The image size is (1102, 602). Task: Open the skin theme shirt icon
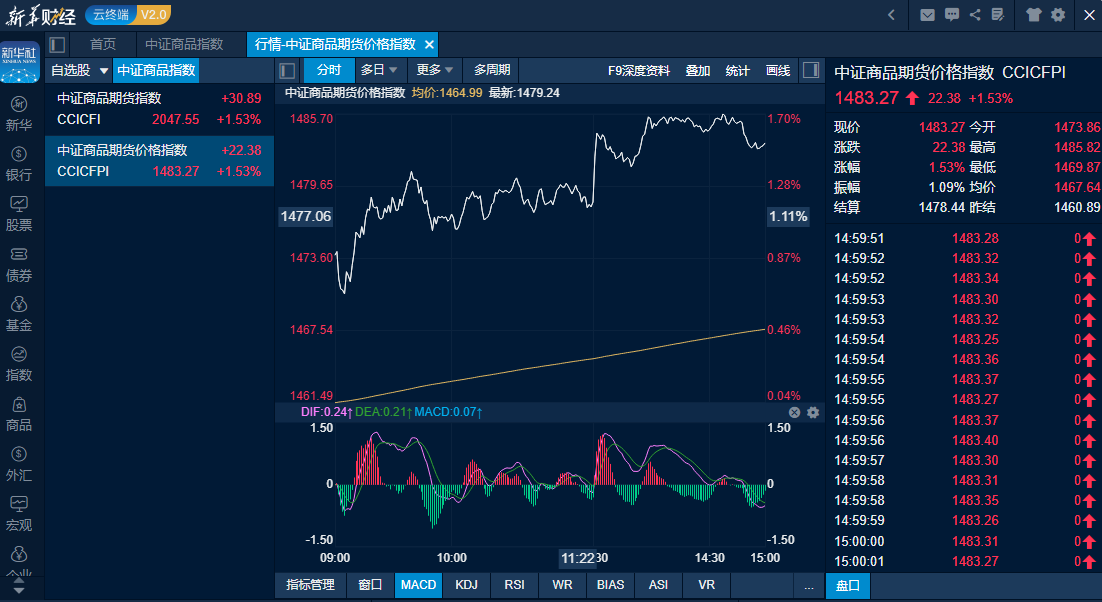pos(1034,15)
